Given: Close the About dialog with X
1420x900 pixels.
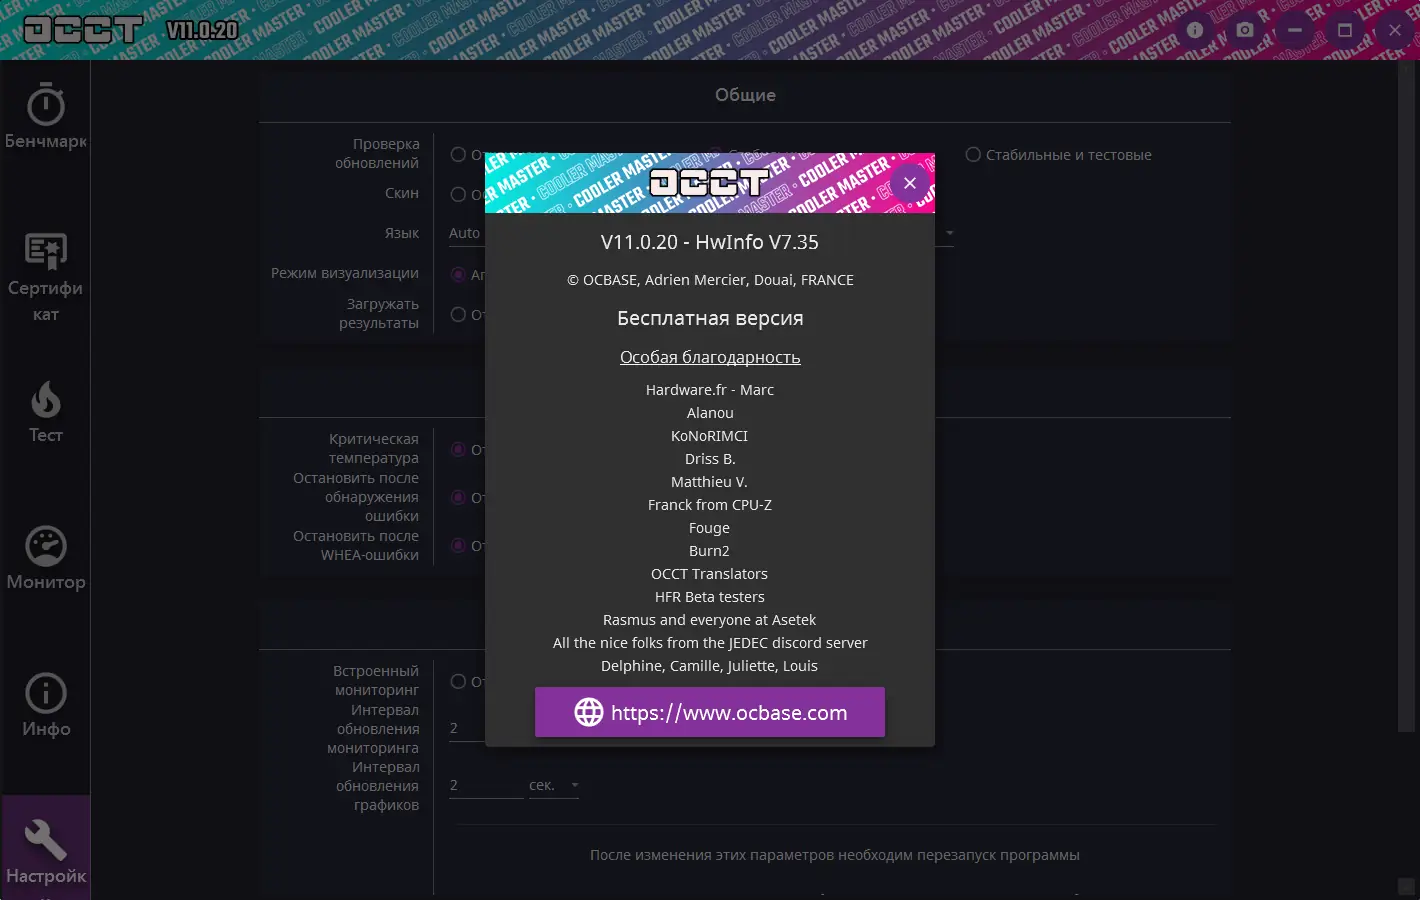Looking at the screenshot, I should tap(910, 183).
